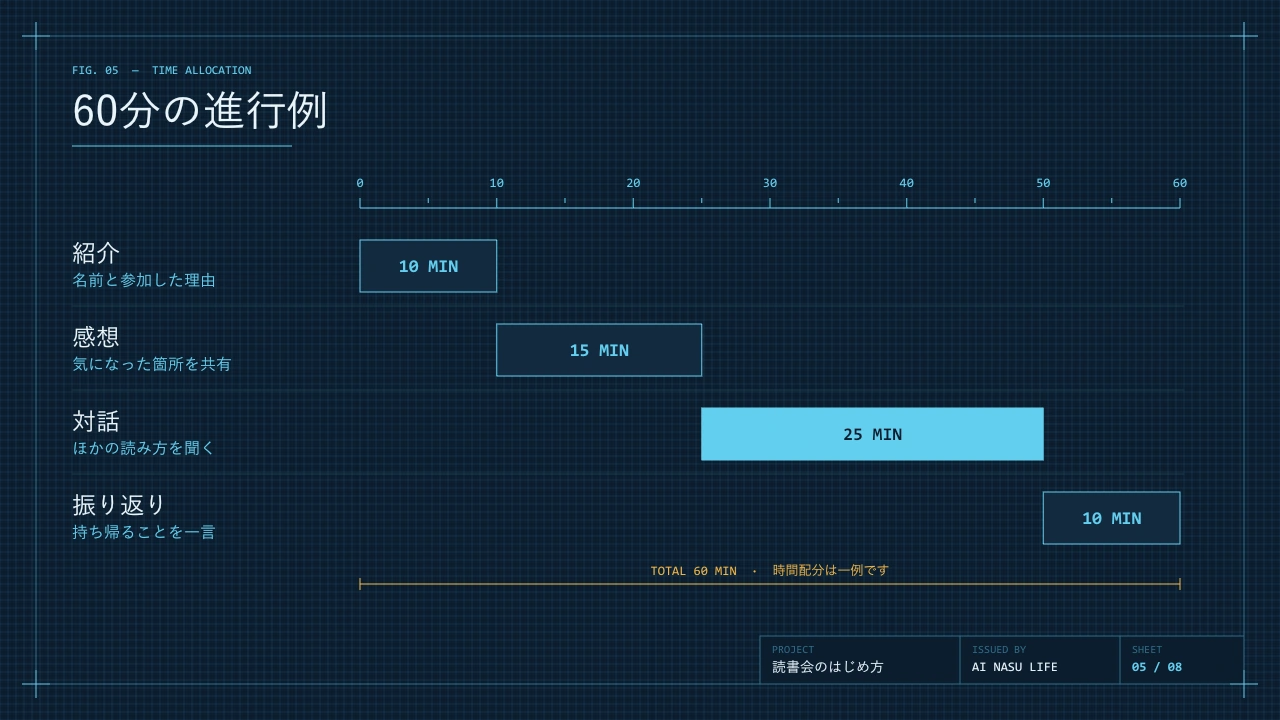
Task: Click the SHEET field label
Action: [x=1147, y=650]
